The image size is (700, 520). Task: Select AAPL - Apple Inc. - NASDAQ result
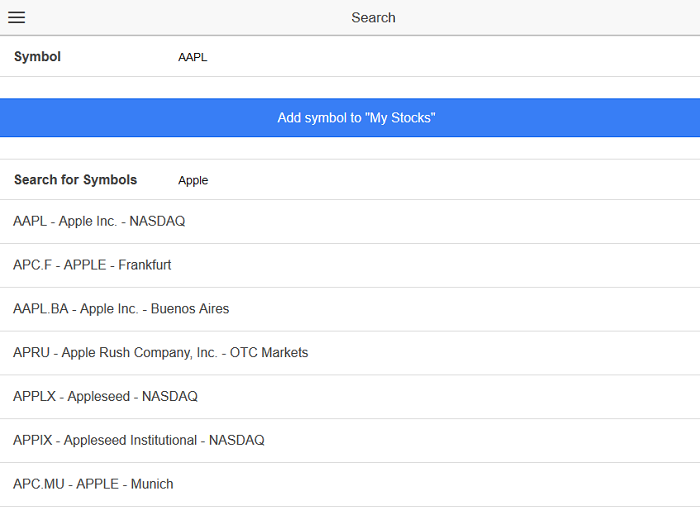pyautogui.click(x=99, y=221)
